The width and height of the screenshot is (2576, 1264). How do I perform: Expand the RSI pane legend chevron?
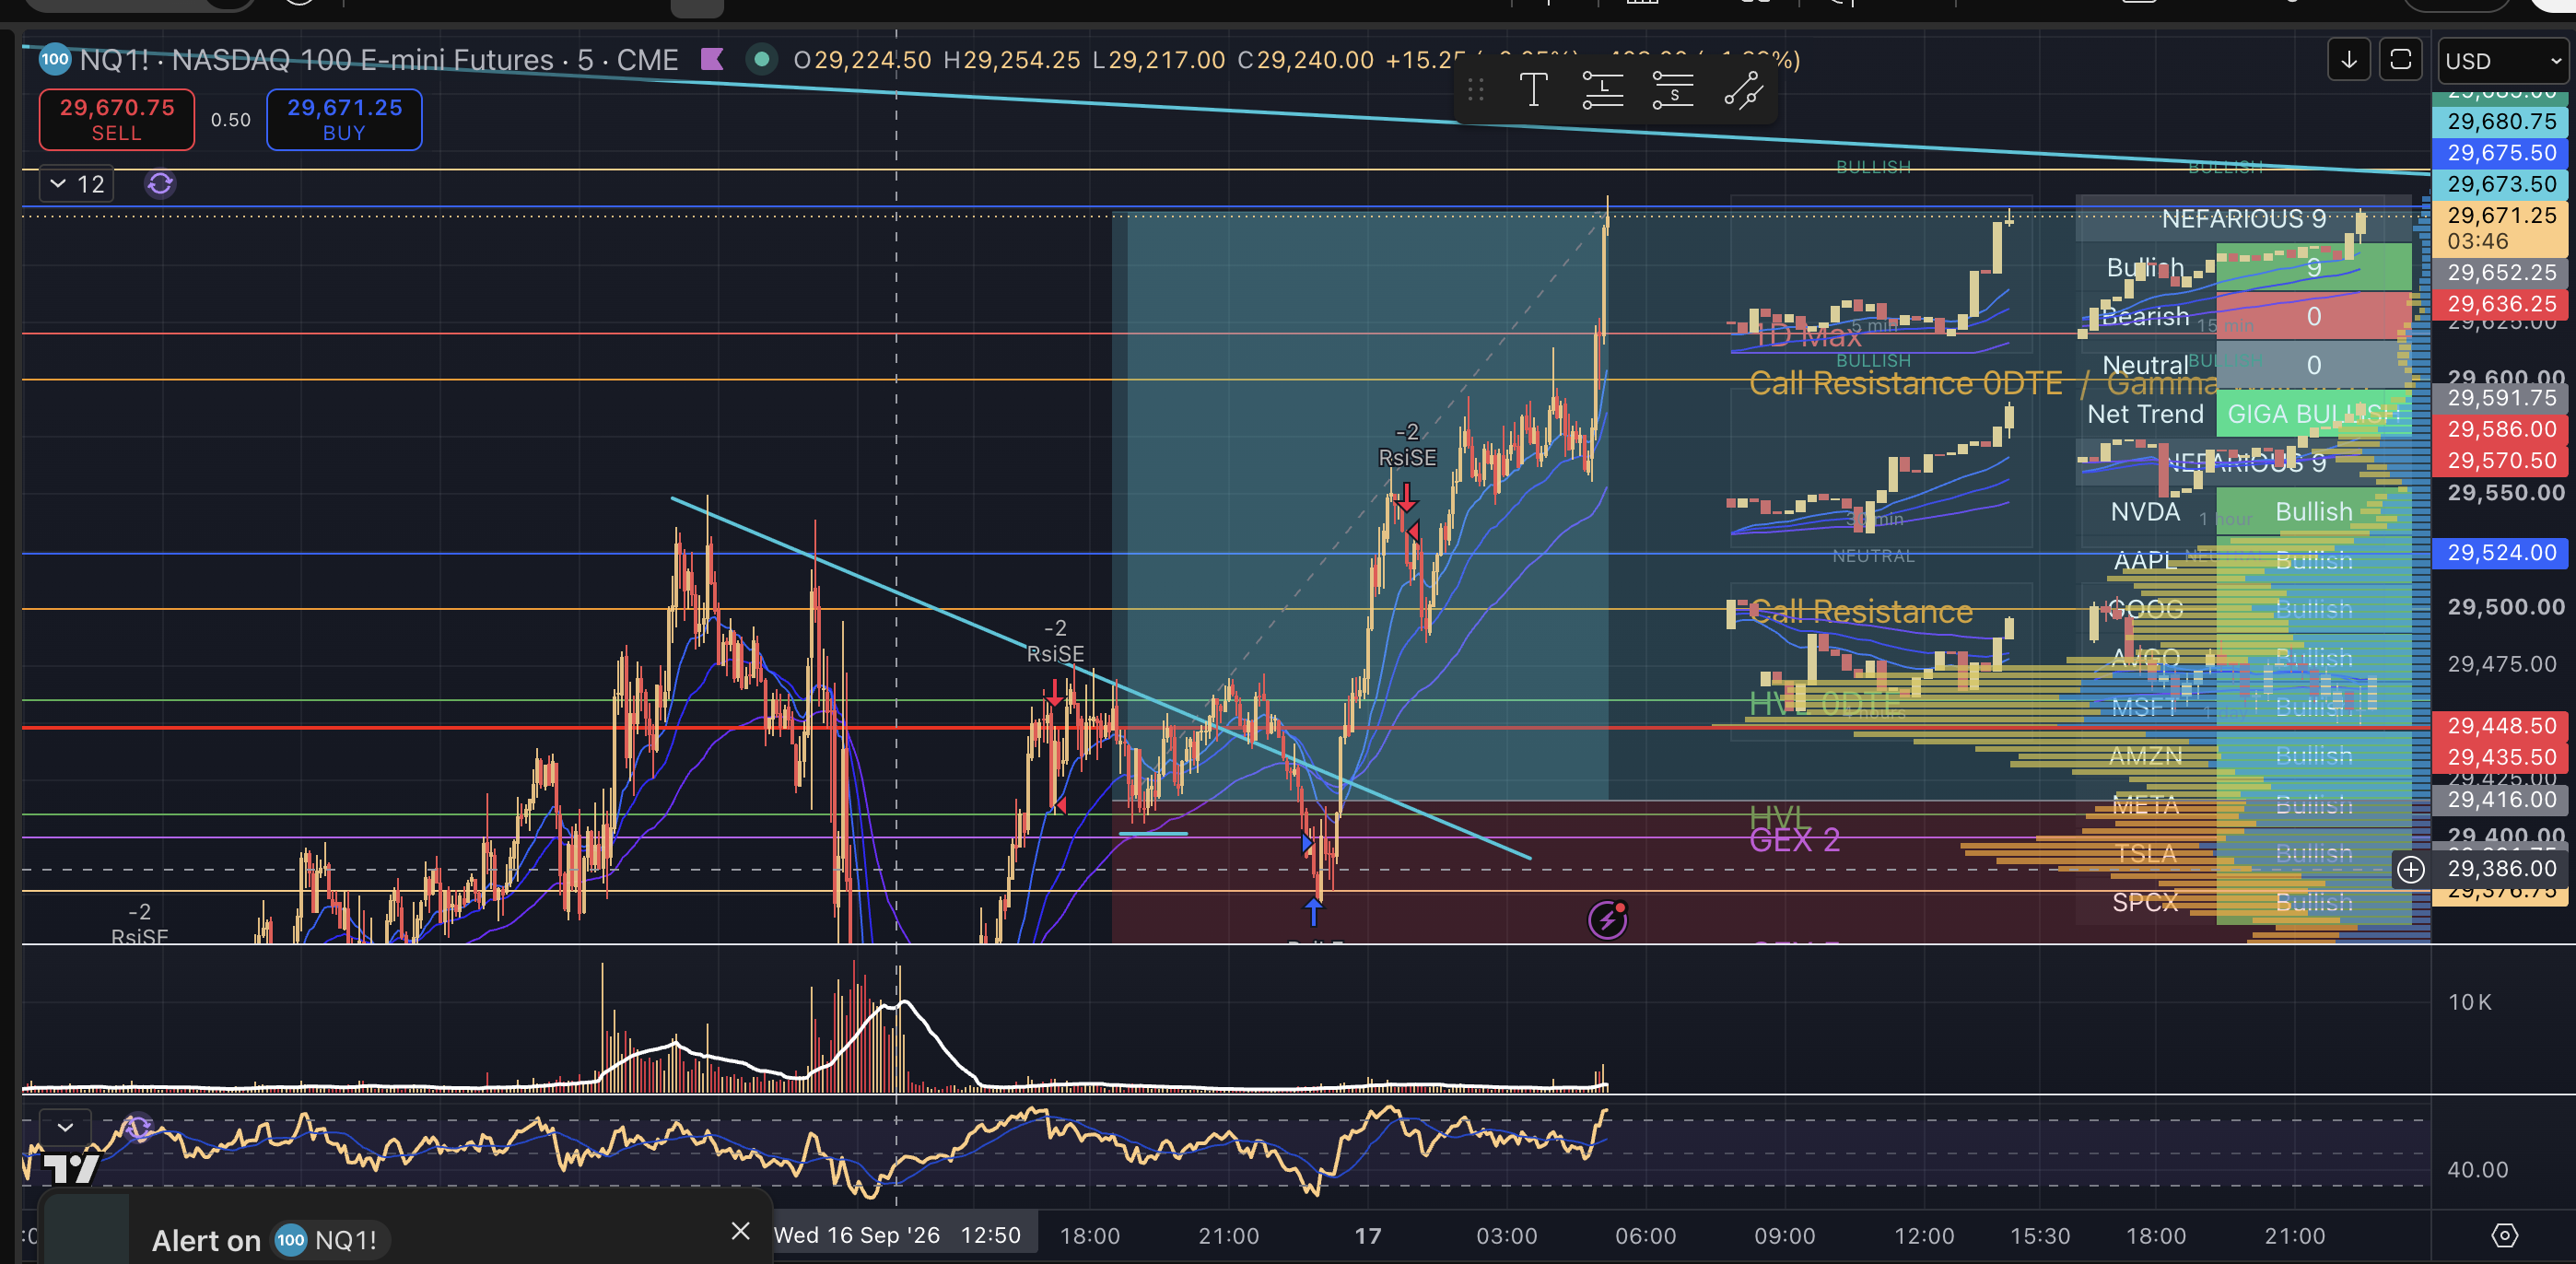tap(65, 1128)
